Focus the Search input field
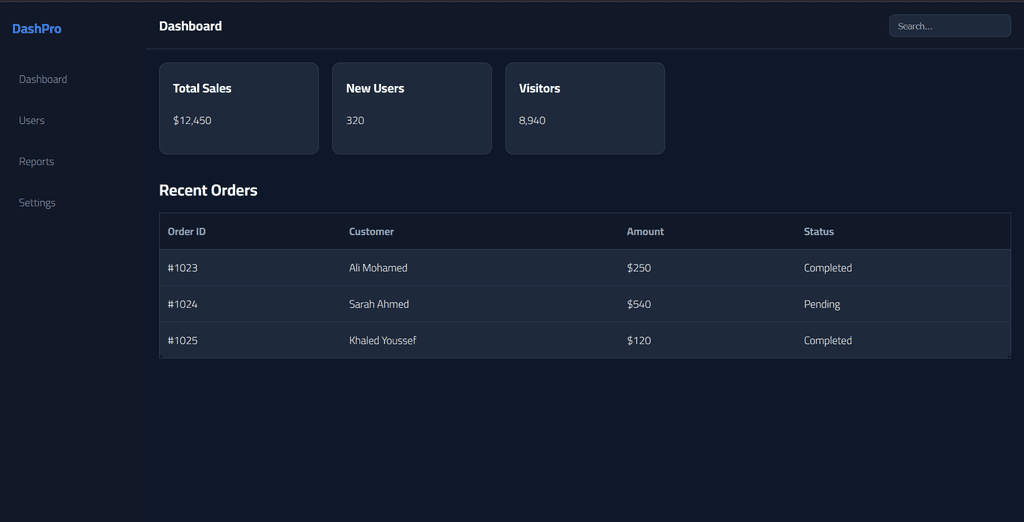1024x522 pixels. [949, 26]
